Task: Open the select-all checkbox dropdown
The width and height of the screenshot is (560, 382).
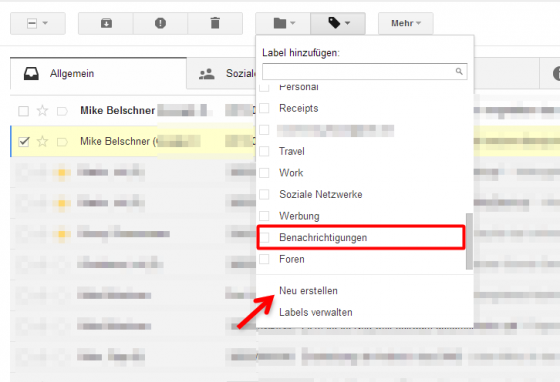Action: [38, 24]
